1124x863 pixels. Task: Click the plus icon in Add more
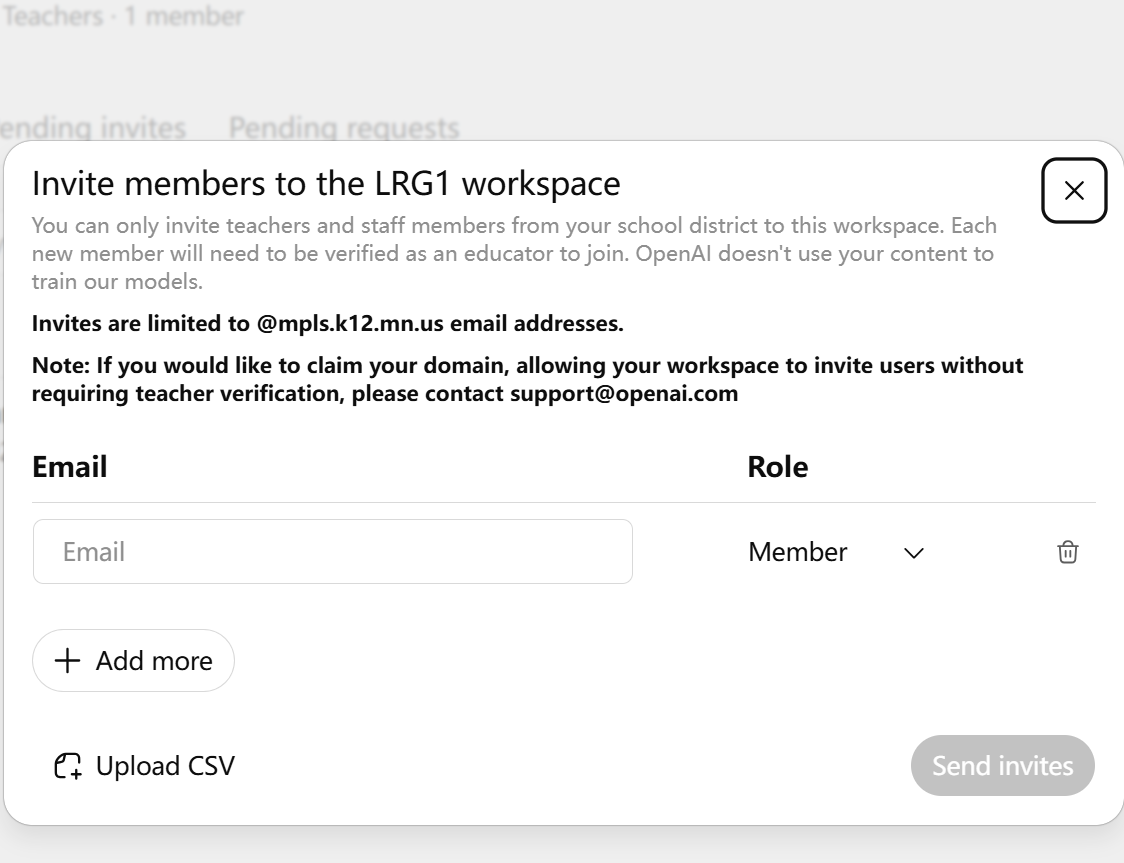pos(67,661)
